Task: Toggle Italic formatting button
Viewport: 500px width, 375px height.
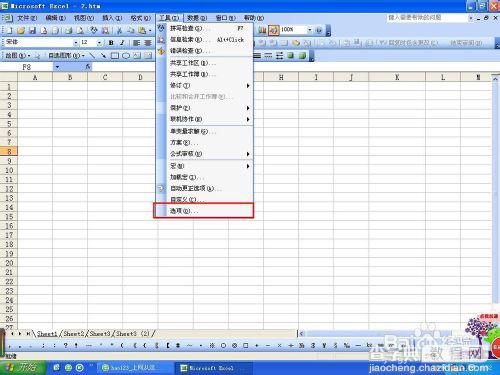Action: click(x=122, y=43)
